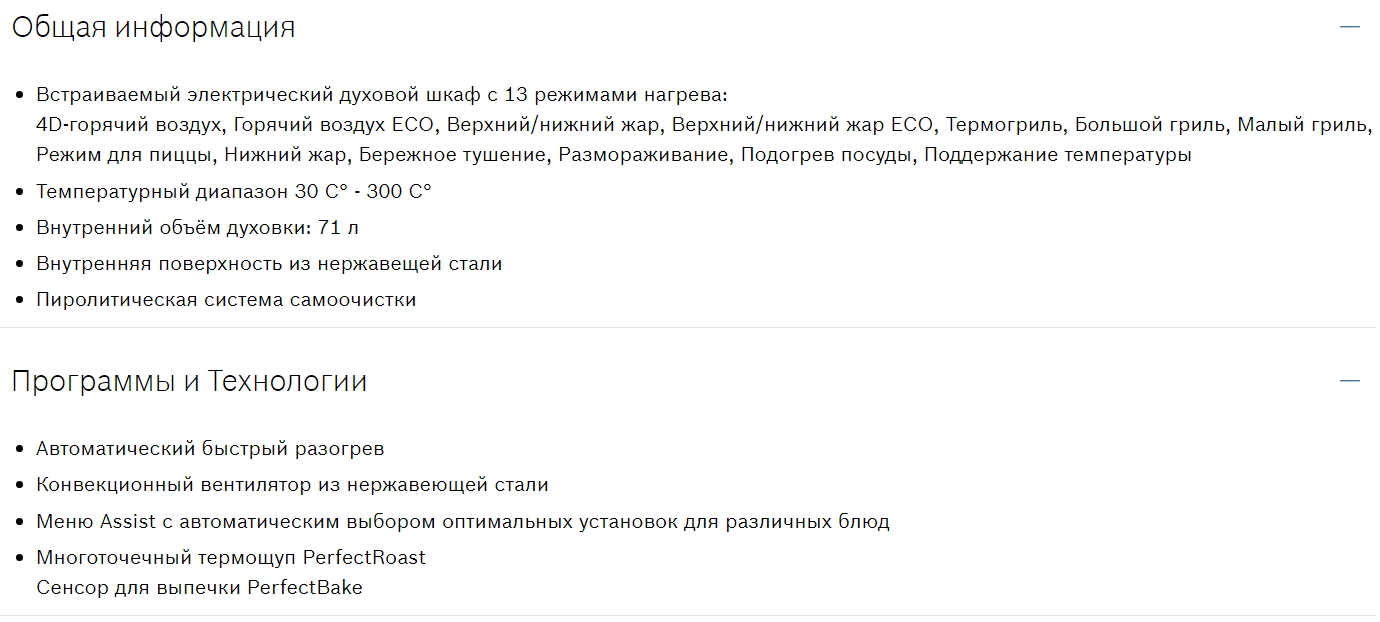The image size is (1380, 622).
Task: Click the 4D-горячий воздух text
Action: (131, 125)
